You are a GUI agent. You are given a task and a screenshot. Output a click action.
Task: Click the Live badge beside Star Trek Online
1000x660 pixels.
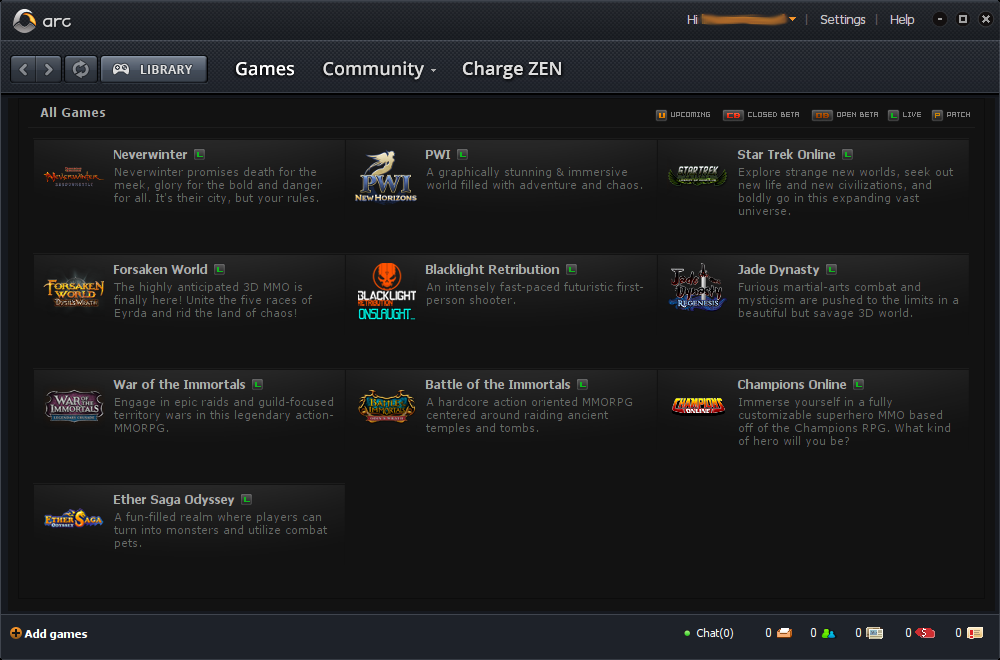point(848,154)
